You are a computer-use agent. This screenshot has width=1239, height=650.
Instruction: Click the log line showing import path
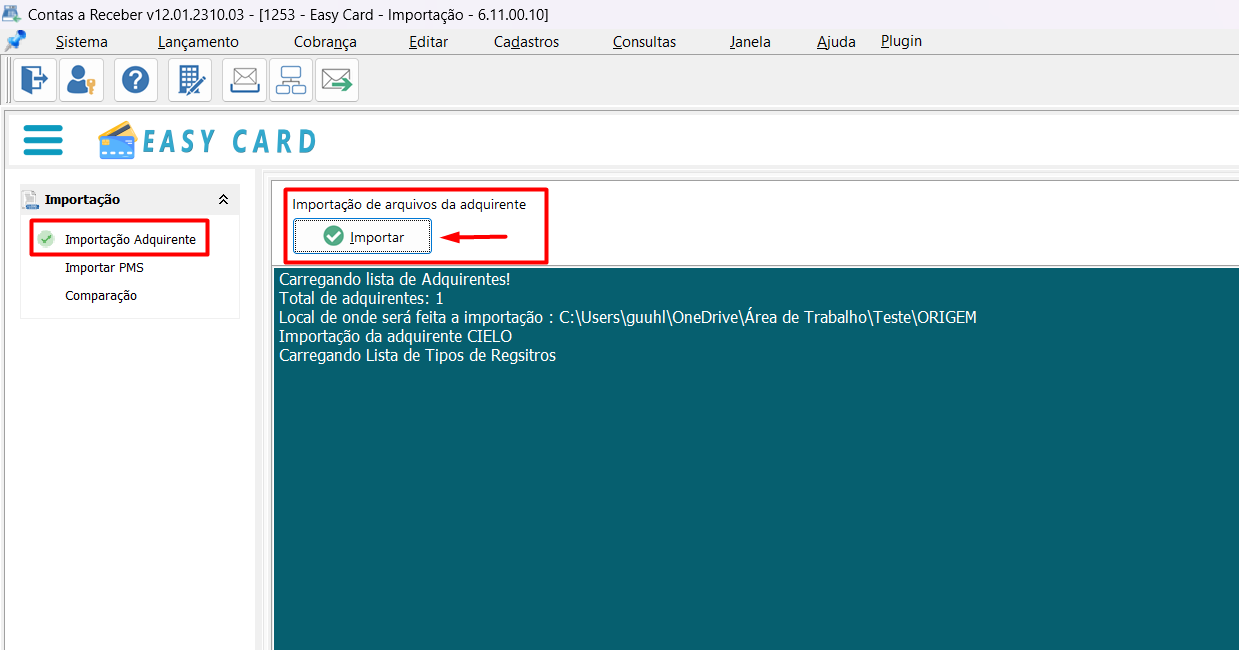(x=628, y=317)
